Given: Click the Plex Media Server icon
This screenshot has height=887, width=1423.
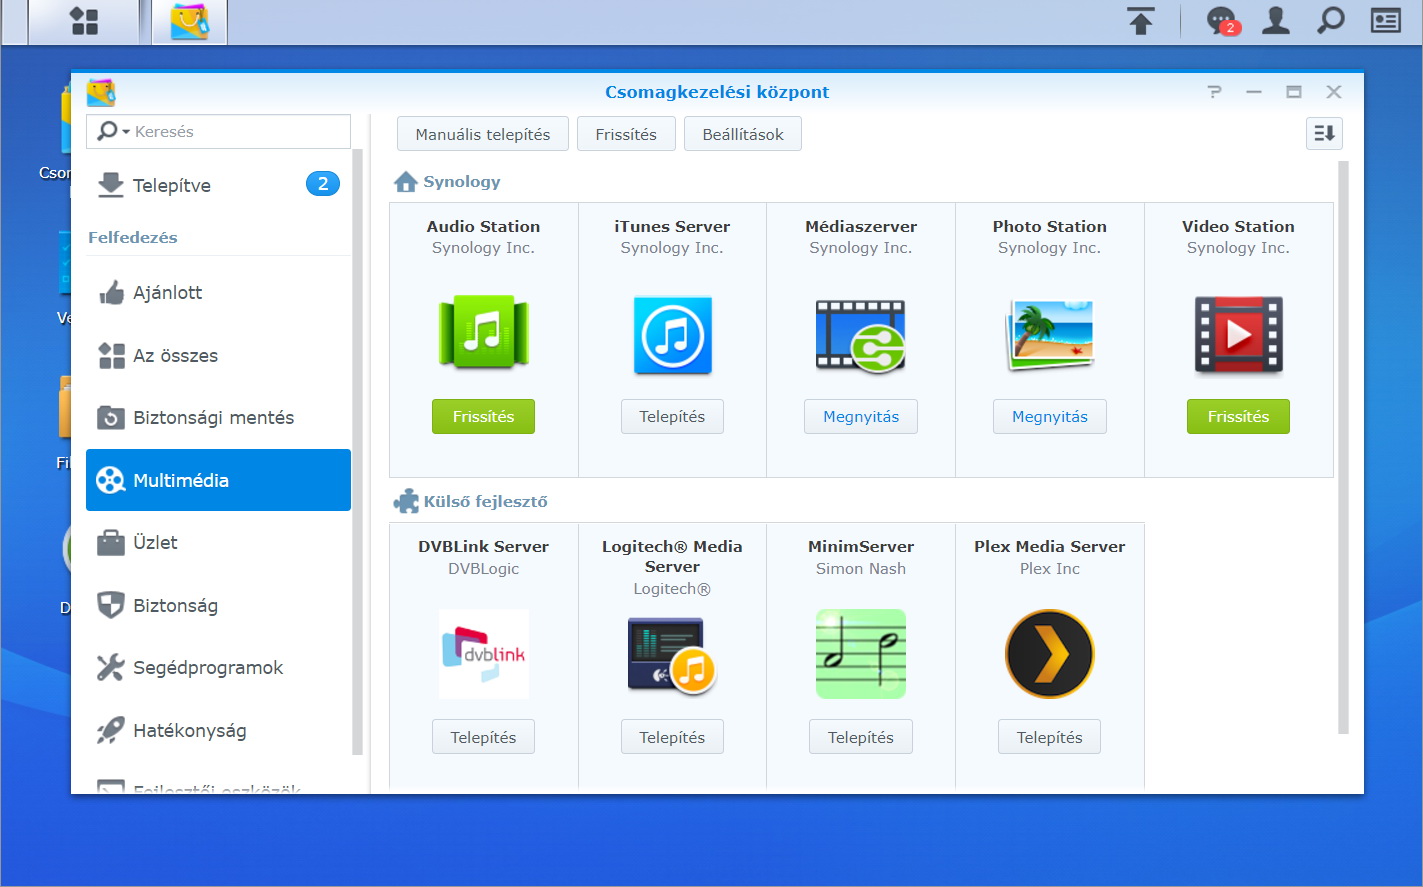Looking at the screenshot, I should pyautogui.click(x=1049, y=654).
